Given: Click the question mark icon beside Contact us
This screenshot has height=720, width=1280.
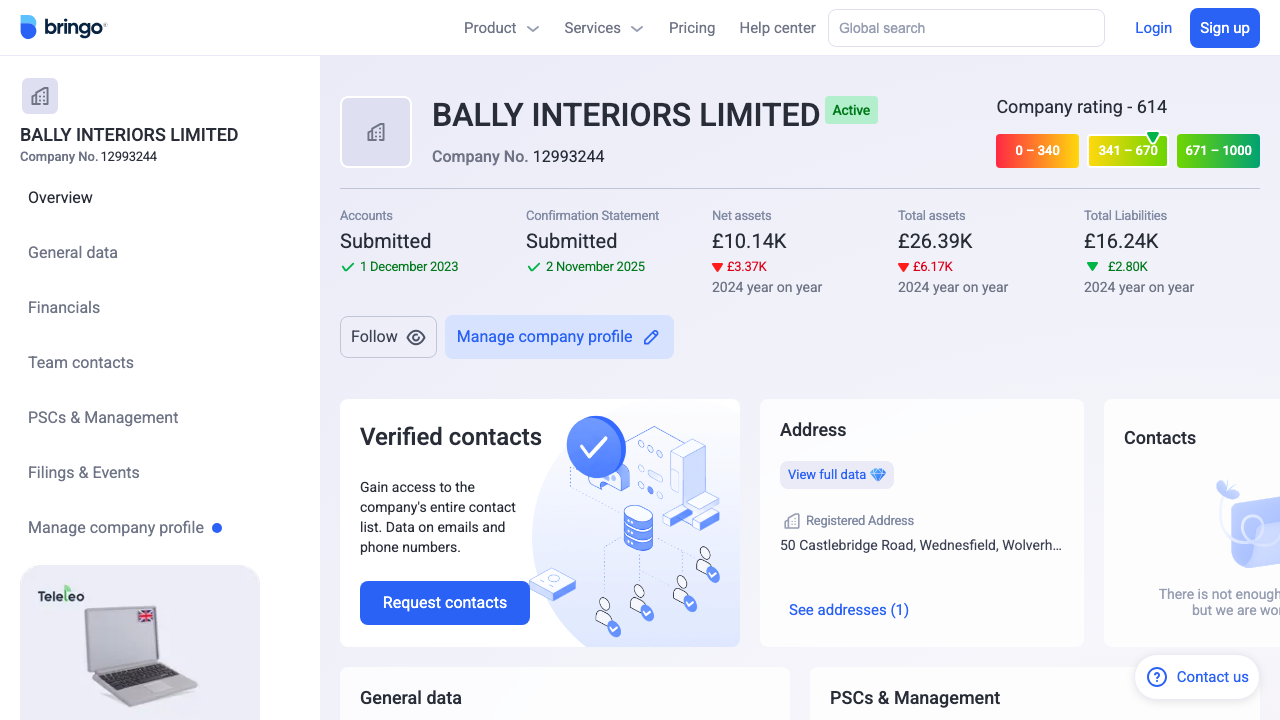Looking at the screenshot, I should click(x=1156, y=677).
